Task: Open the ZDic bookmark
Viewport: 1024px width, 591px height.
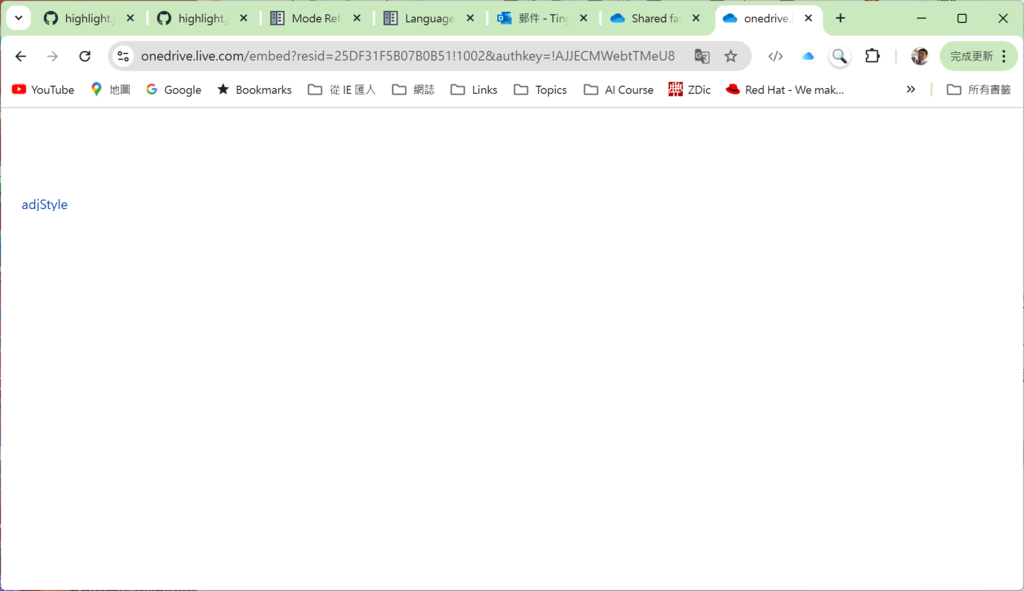Action: pos(690,89)
